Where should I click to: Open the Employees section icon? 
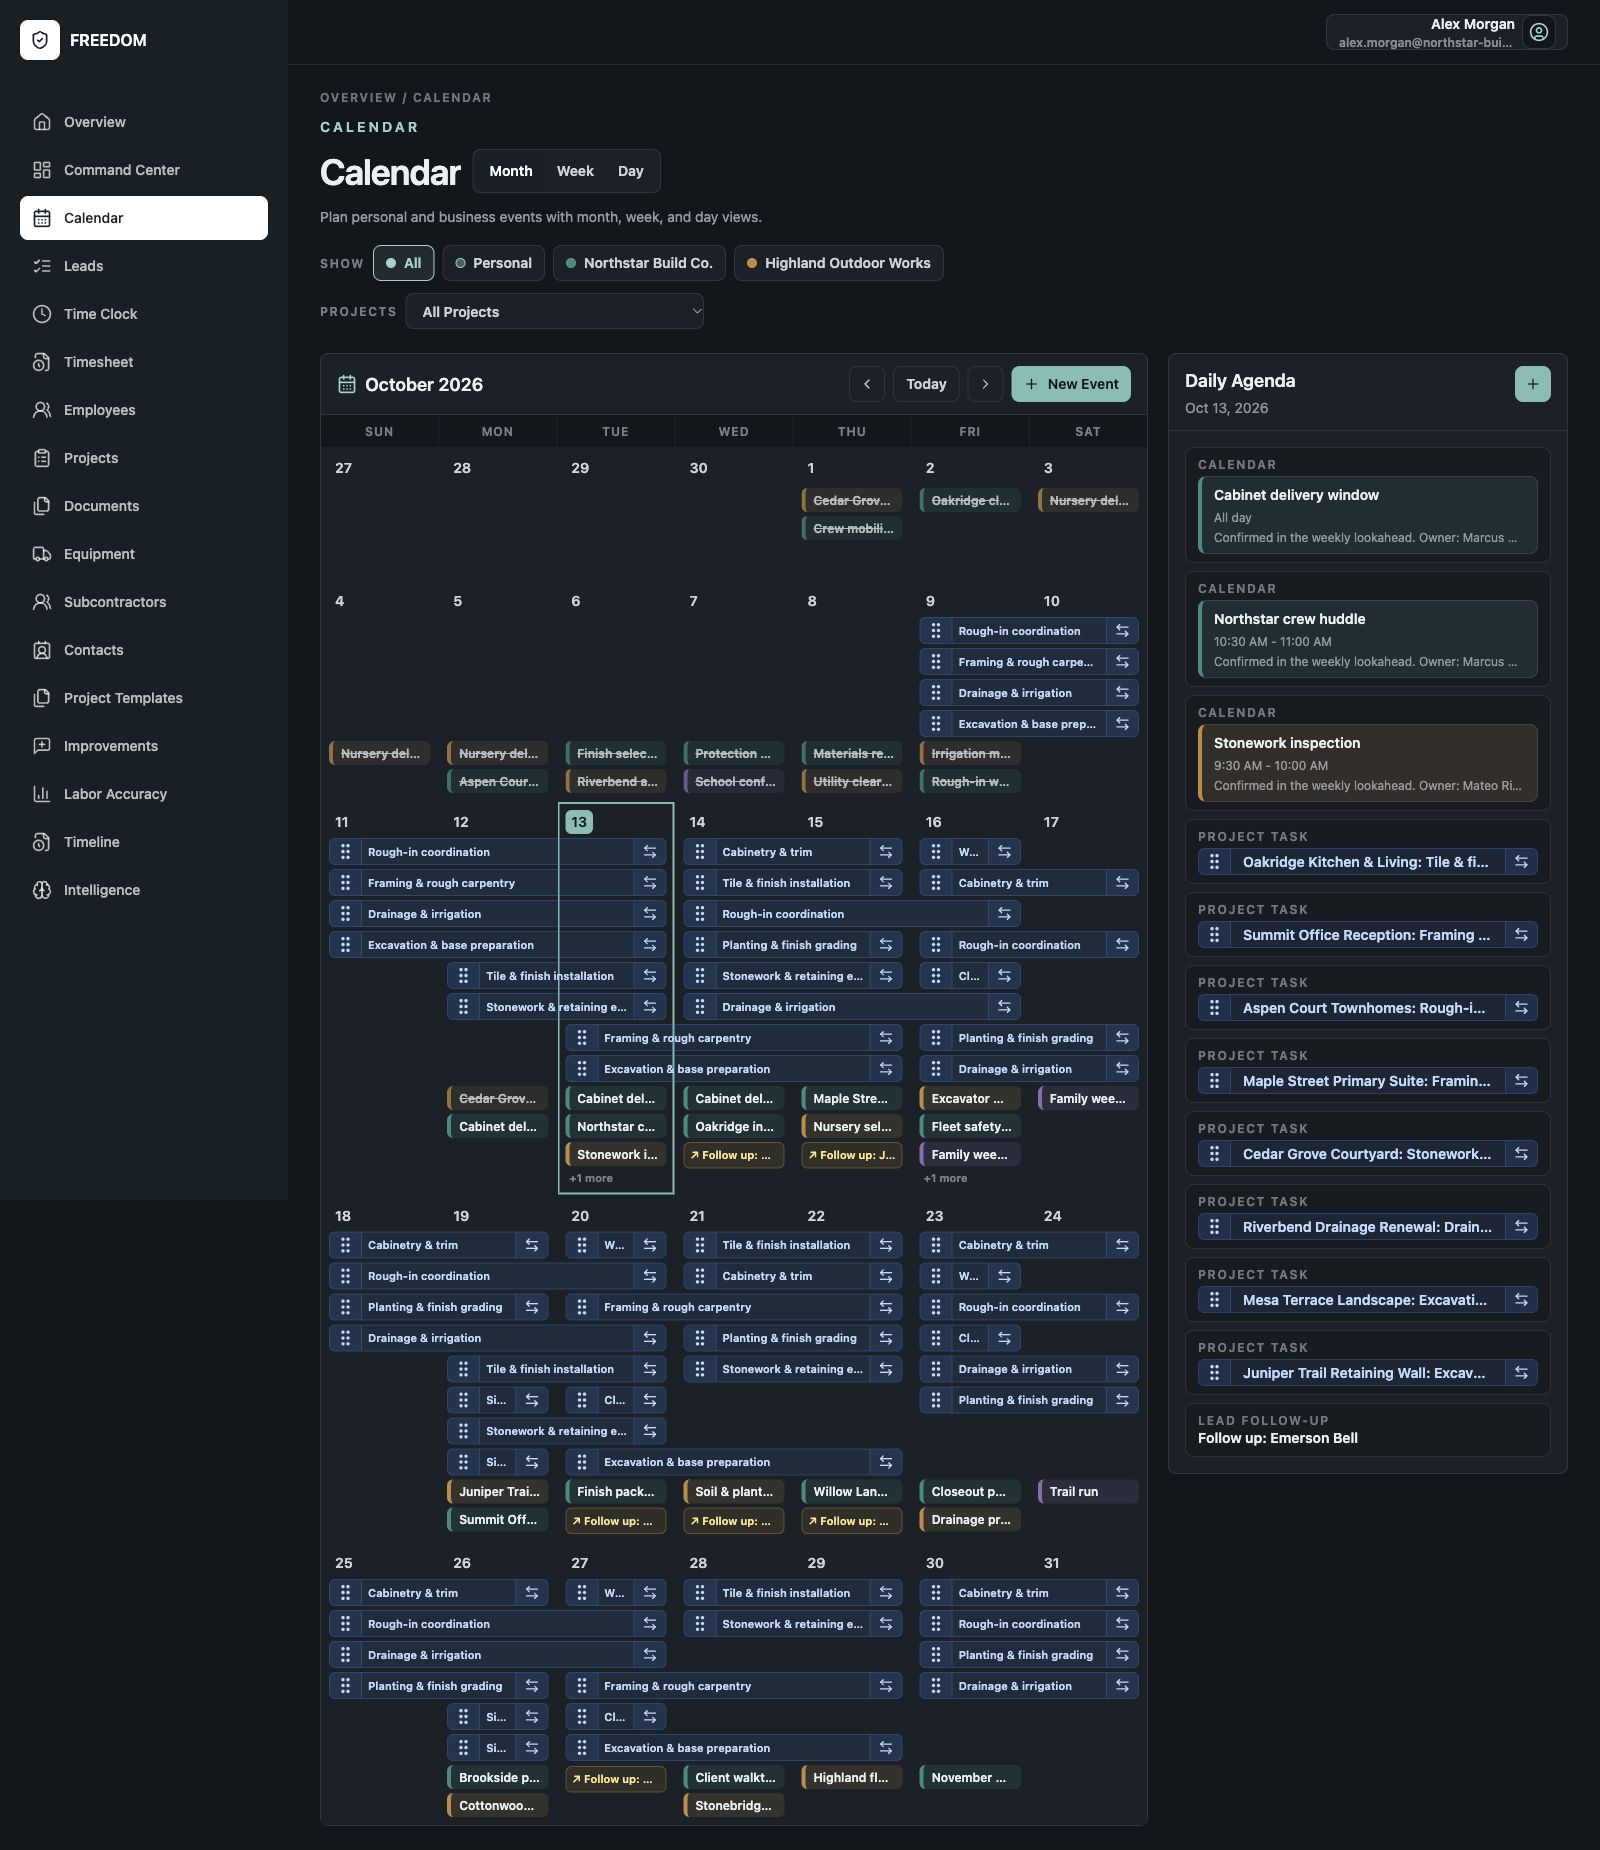[x=42, y=410]
